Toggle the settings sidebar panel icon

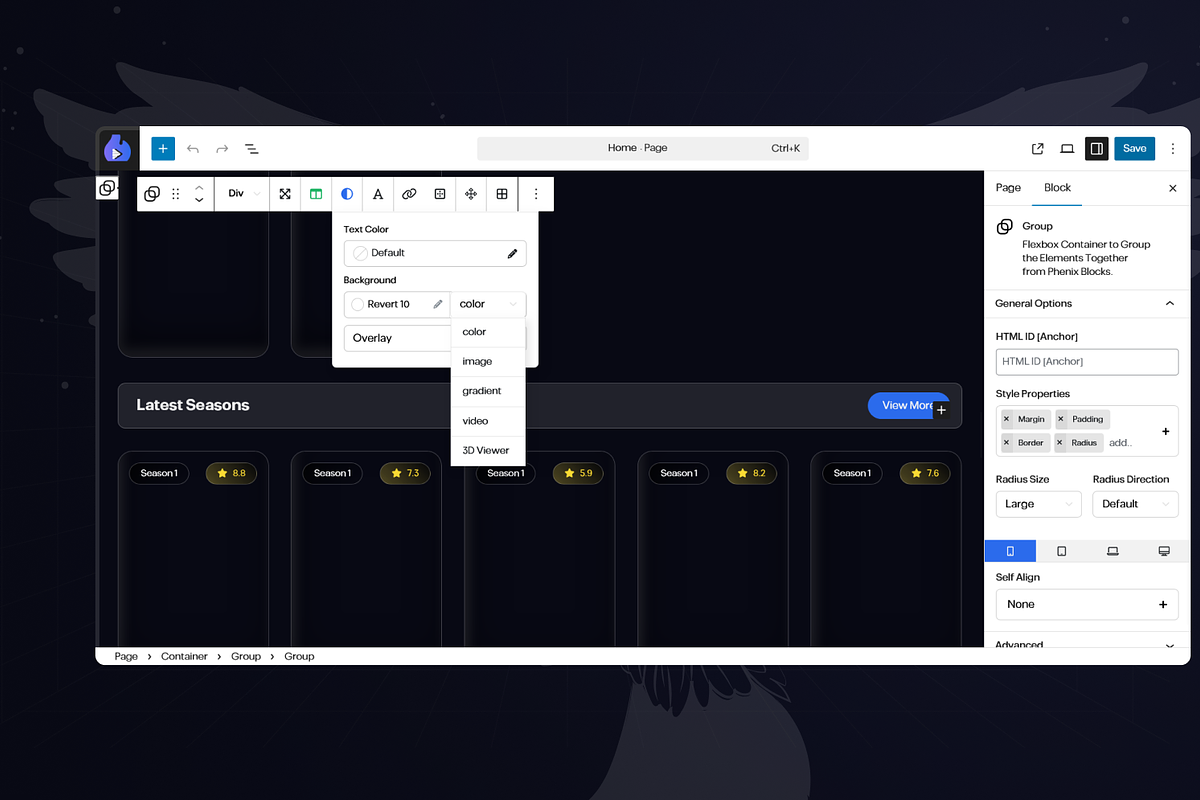pyautogui.click(x=1097, y=148)
